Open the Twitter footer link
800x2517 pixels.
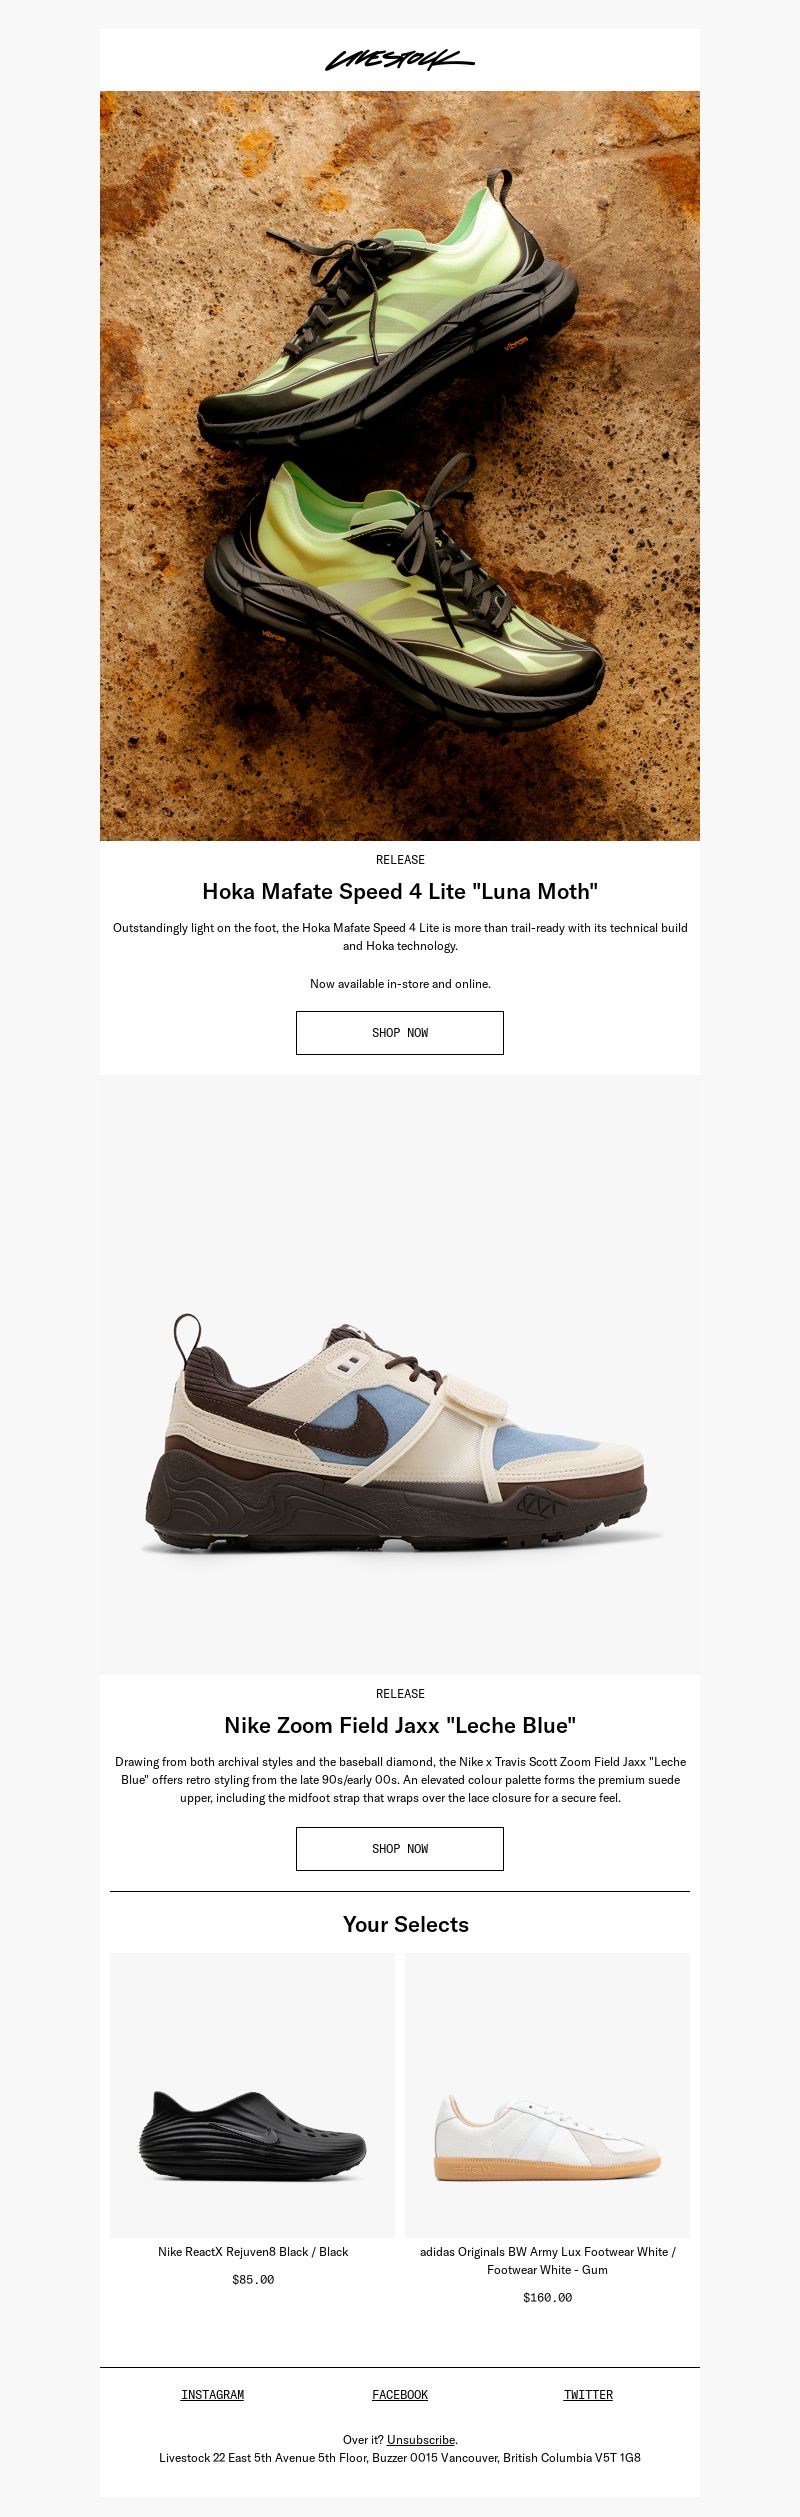pyautogui.click(x=588, y=2395)
